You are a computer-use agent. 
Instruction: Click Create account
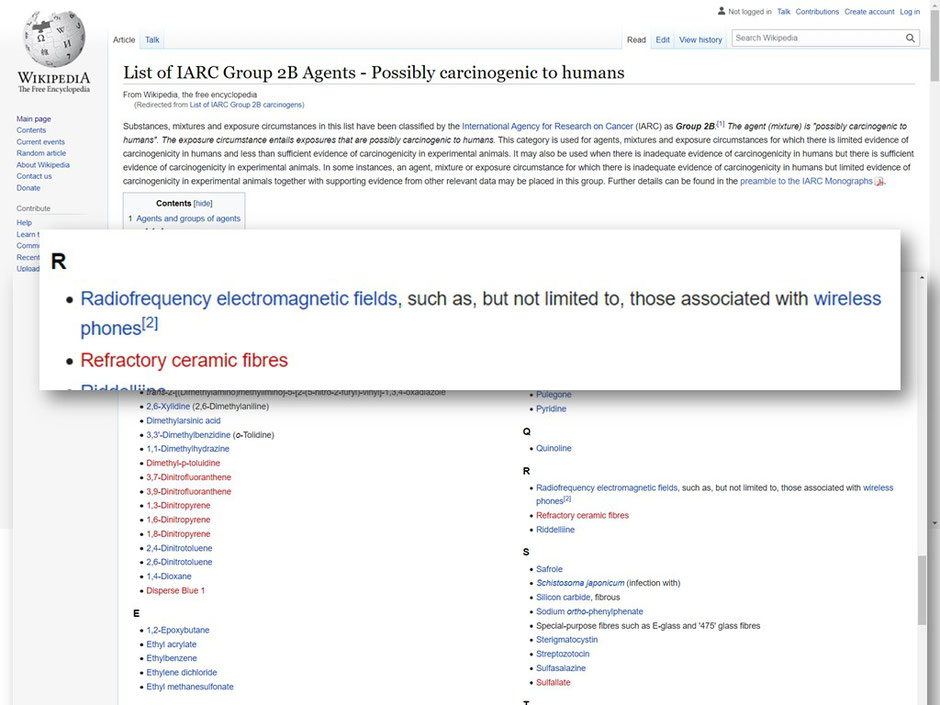pos(869,11)
